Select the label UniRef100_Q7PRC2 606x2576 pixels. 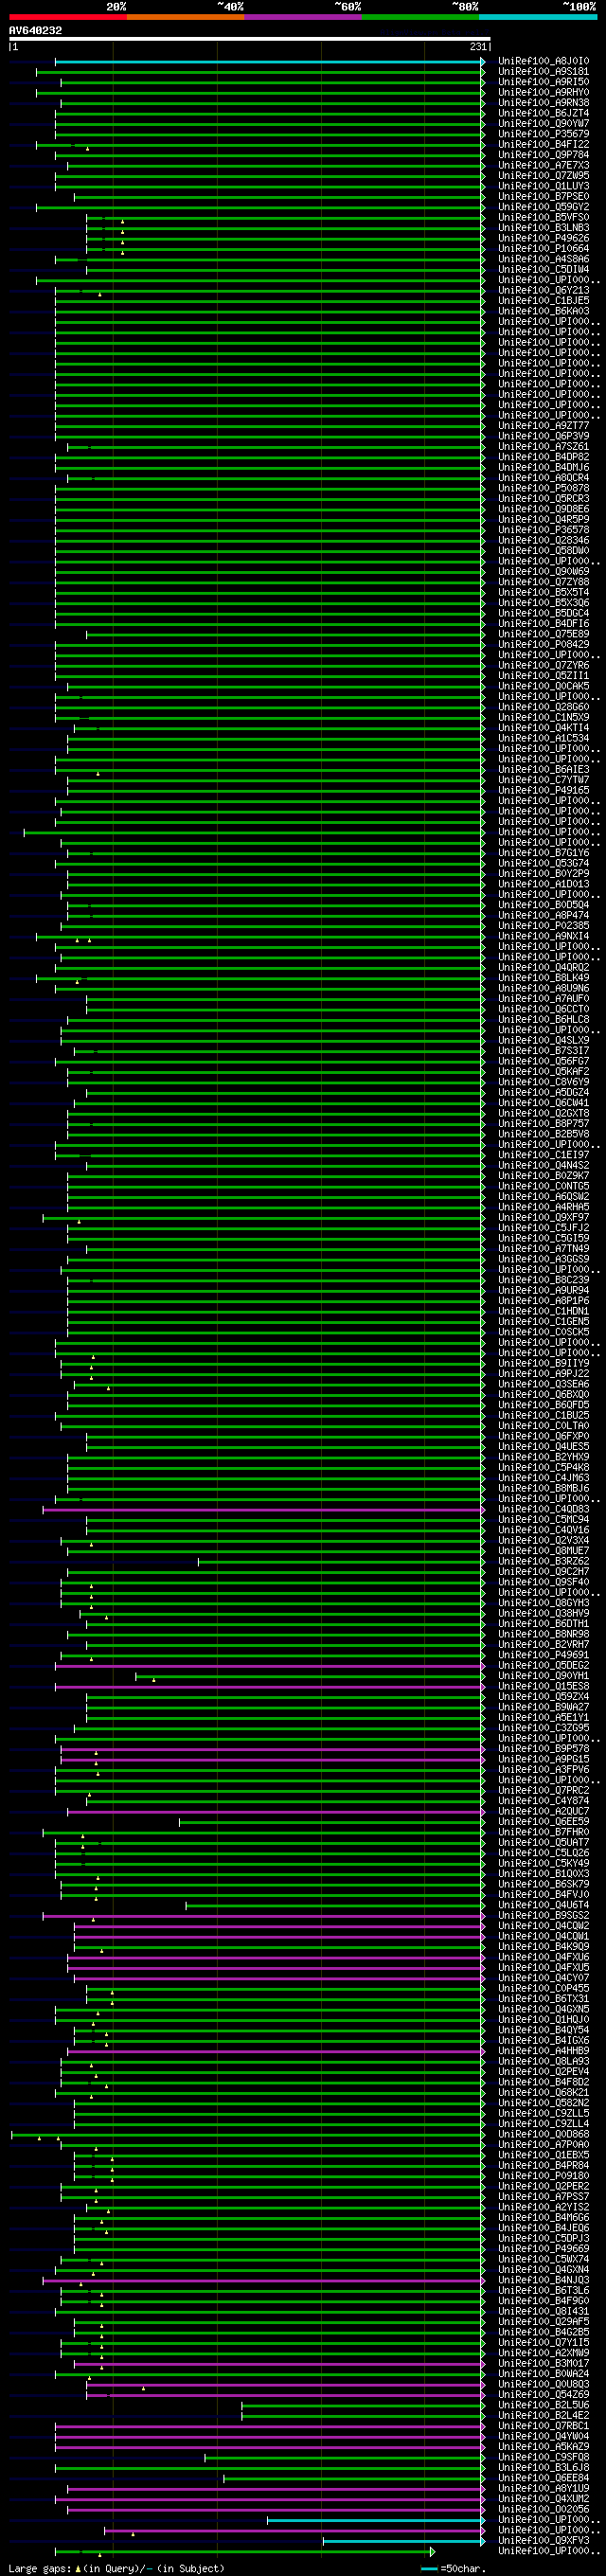click(x=544, y=1791)
